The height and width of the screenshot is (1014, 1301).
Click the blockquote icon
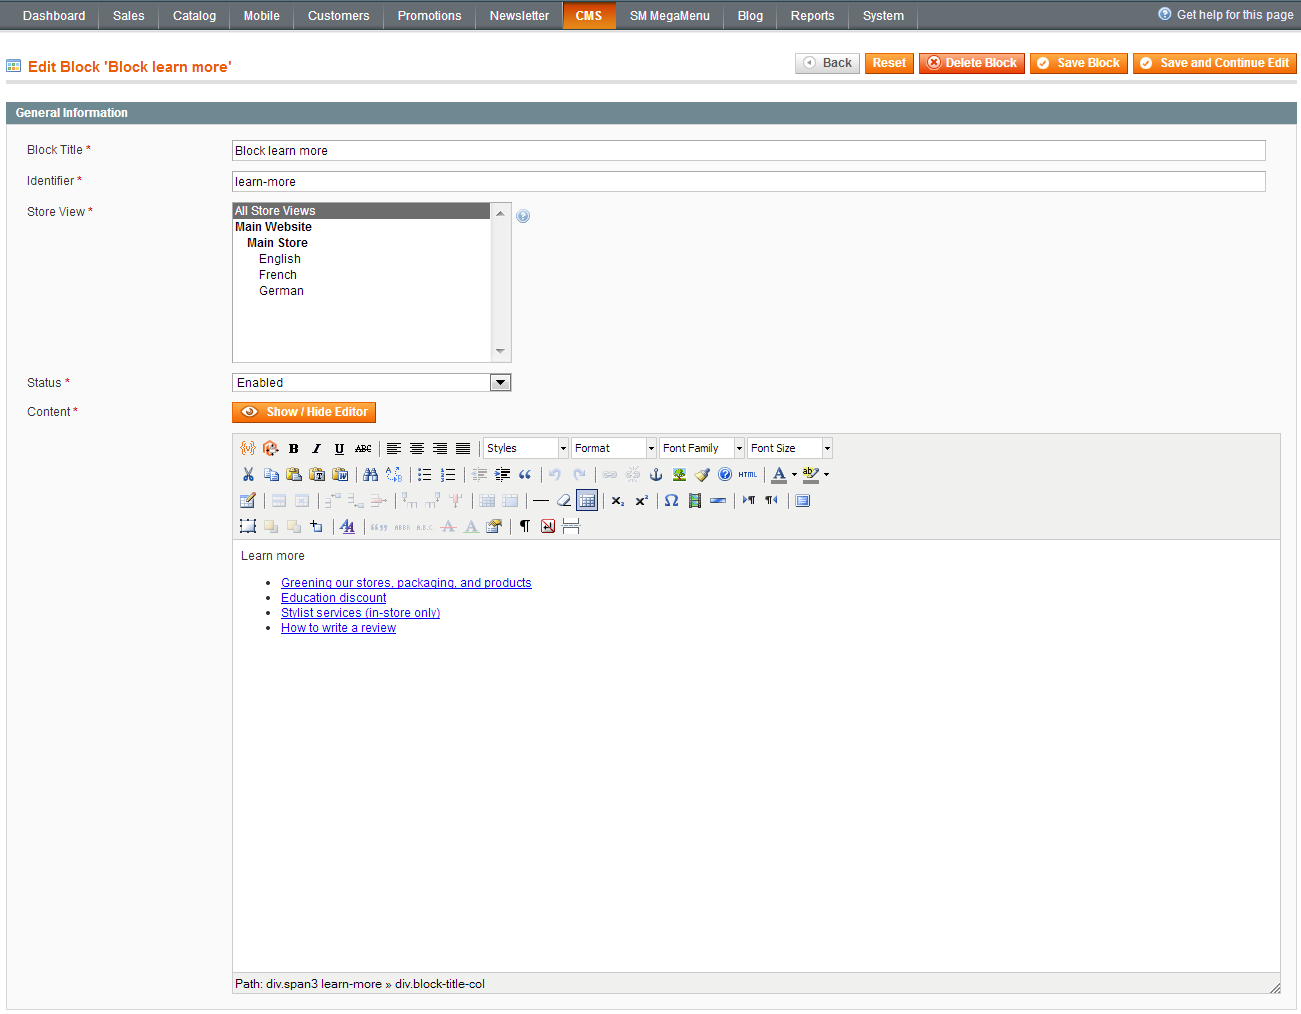click(525, 475)
